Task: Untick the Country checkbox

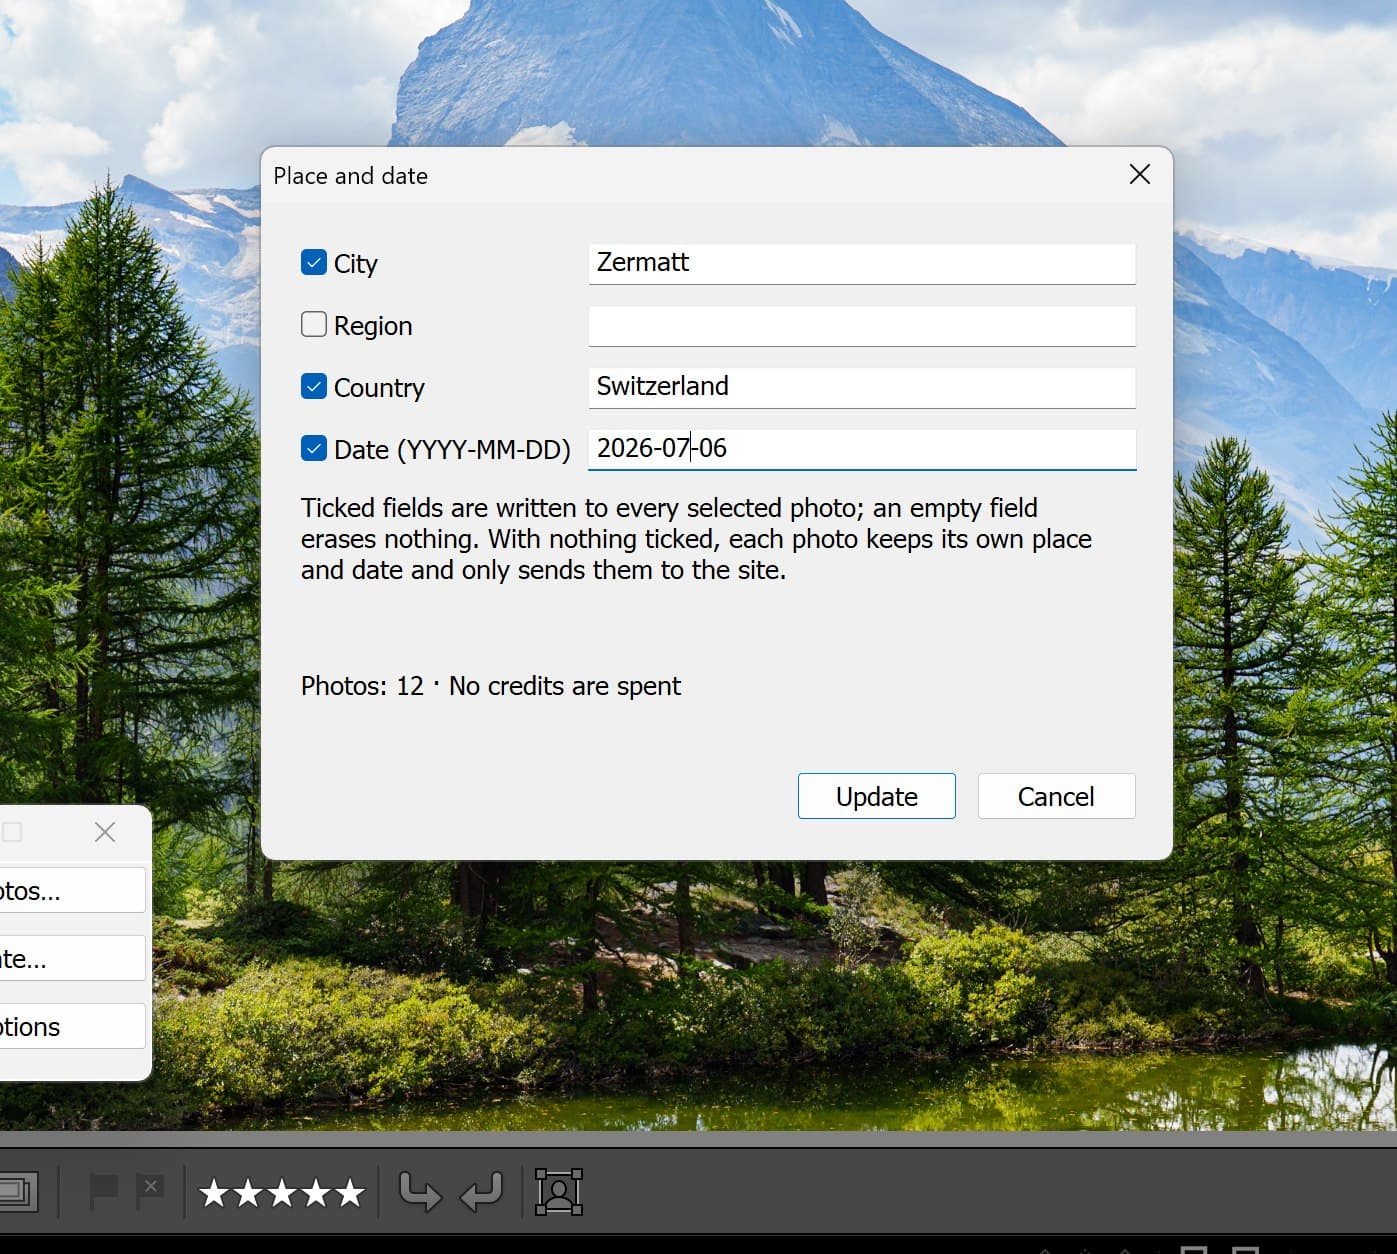Action: click(x=314, y=387)
